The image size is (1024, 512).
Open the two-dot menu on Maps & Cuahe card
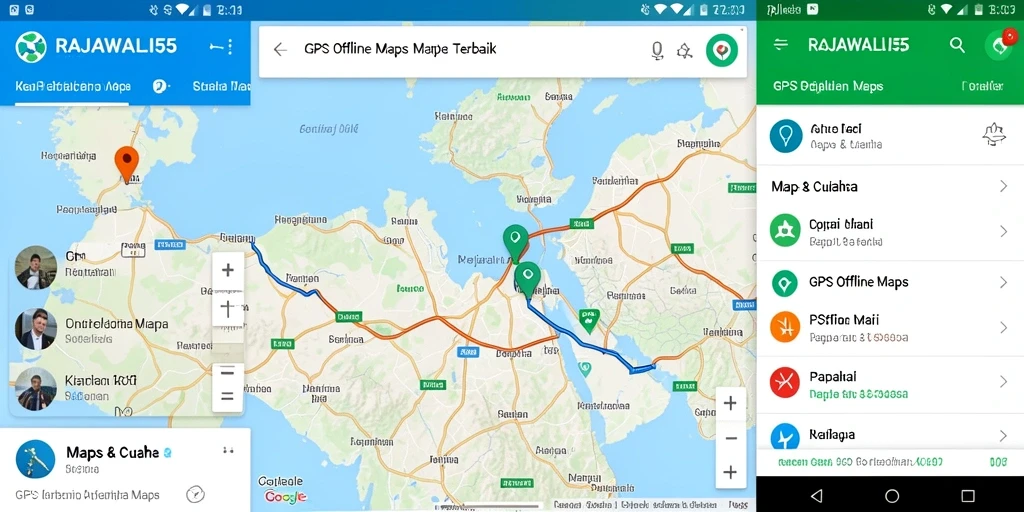[x=228, y=450]
